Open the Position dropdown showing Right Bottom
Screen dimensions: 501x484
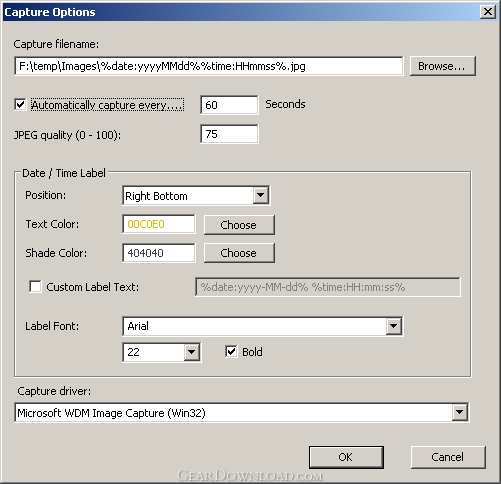(260, 195)
